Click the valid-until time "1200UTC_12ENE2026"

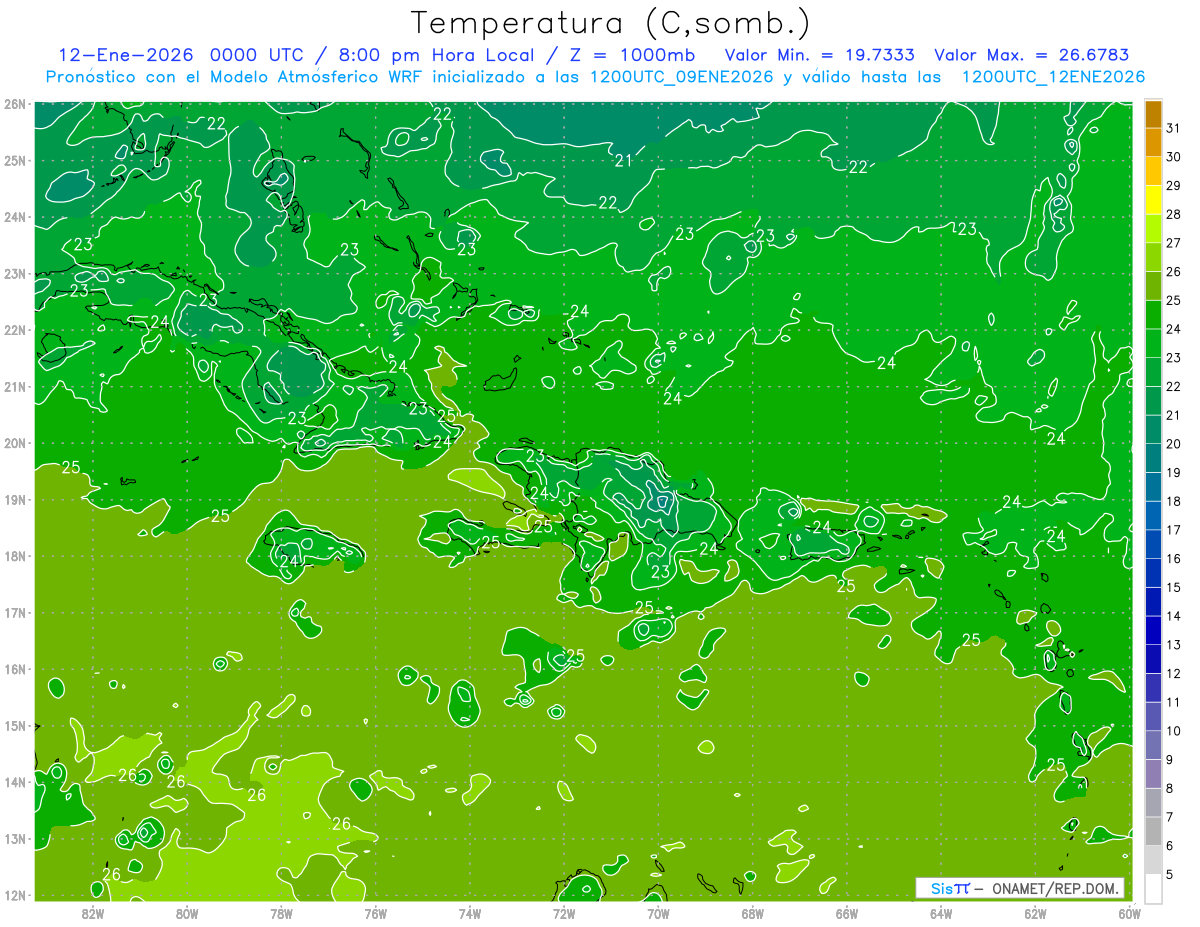(x=1053, y=77)
